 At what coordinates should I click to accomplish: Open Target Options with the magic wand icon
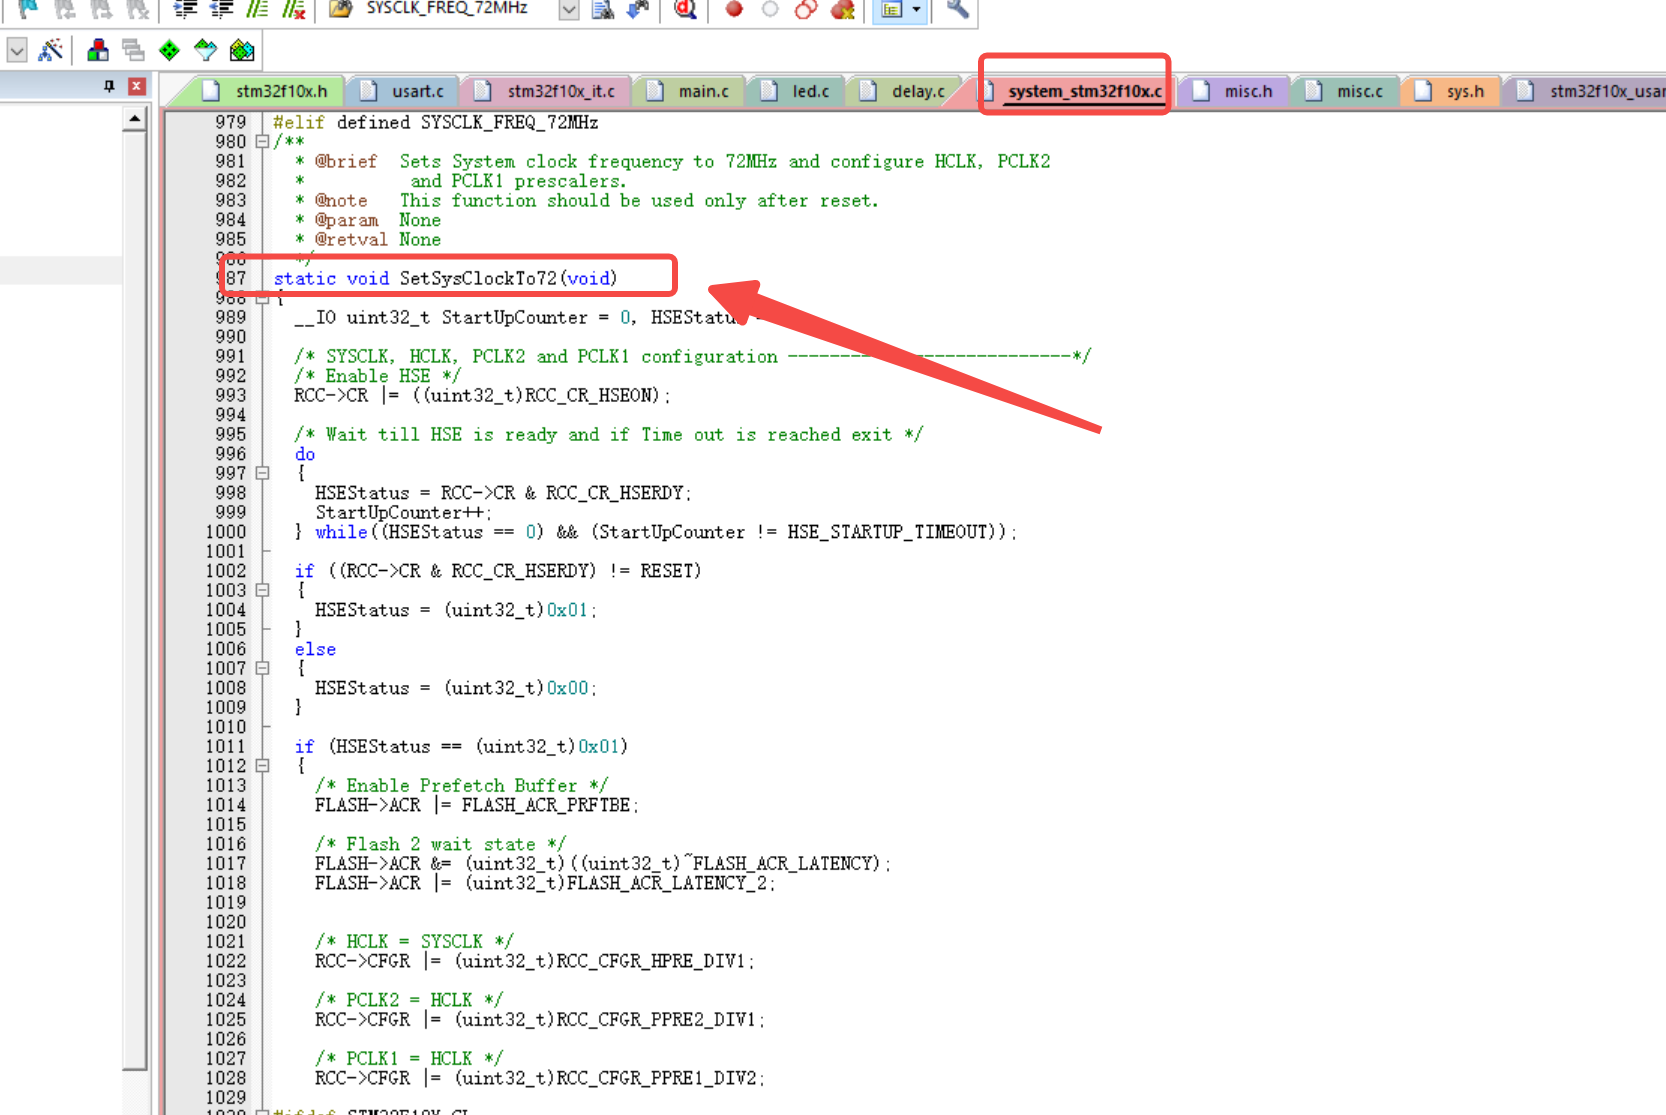click(x=51, y=50)
